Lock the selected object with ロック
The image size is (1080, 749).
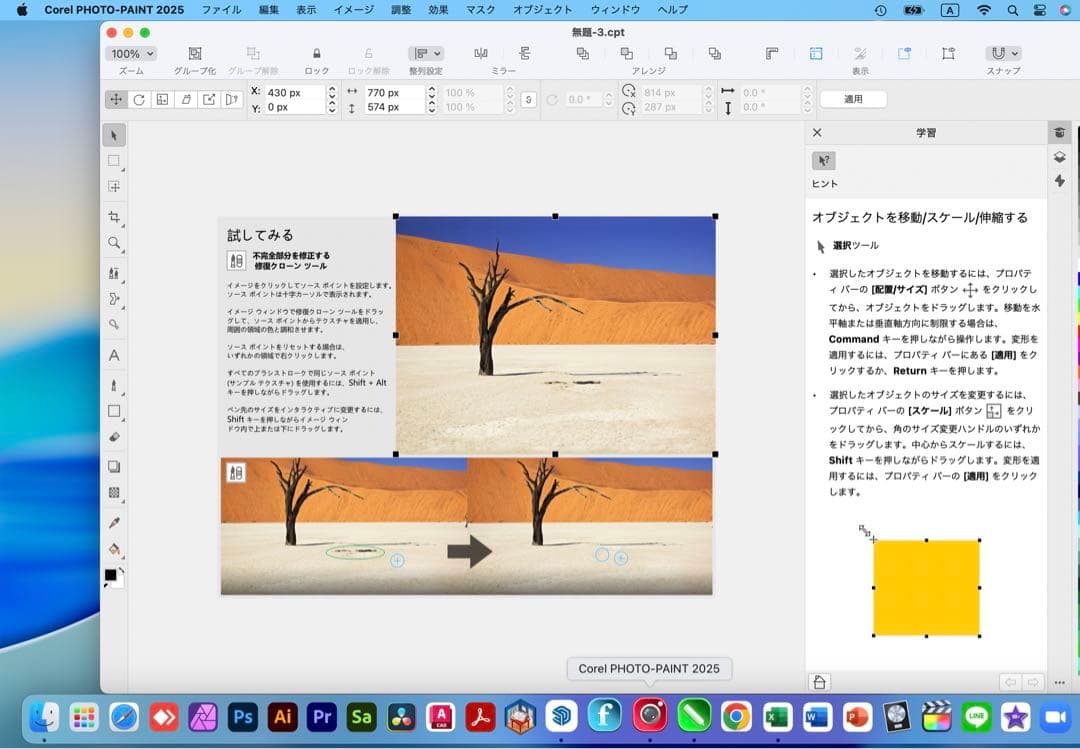(315, 53)
